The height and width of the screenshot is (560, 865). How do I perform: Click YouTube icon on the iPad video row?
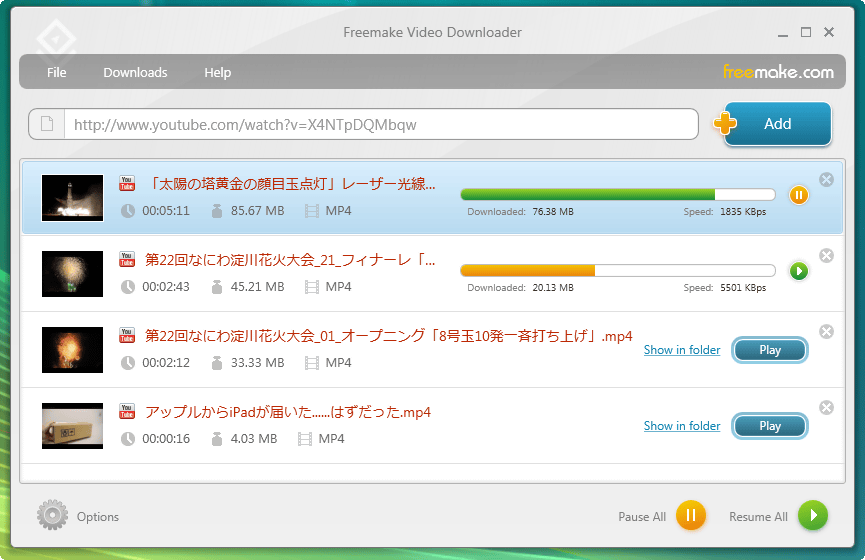[127, 412]
